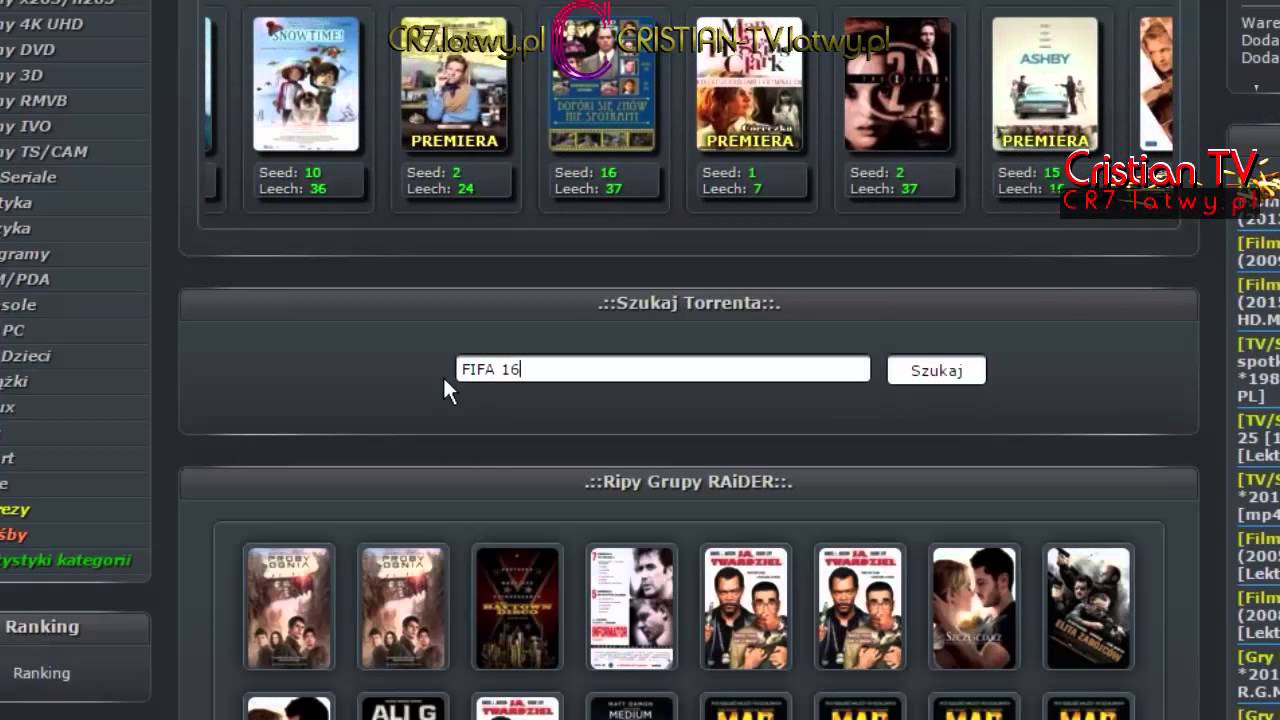
Task: Open the green 'tystyki kategorii' statistics link
Action: (66, 560)
